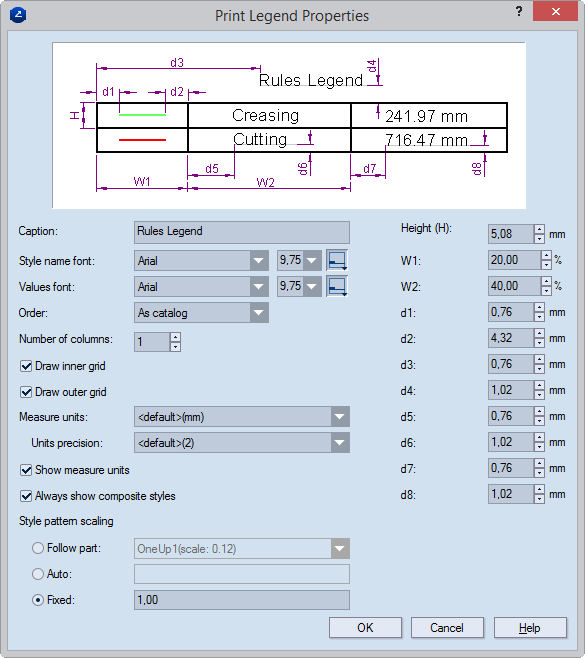This screenshot has height=658, width=585.
Task: Choose Auto style pattern scaling
Action: tap(38, 574)
